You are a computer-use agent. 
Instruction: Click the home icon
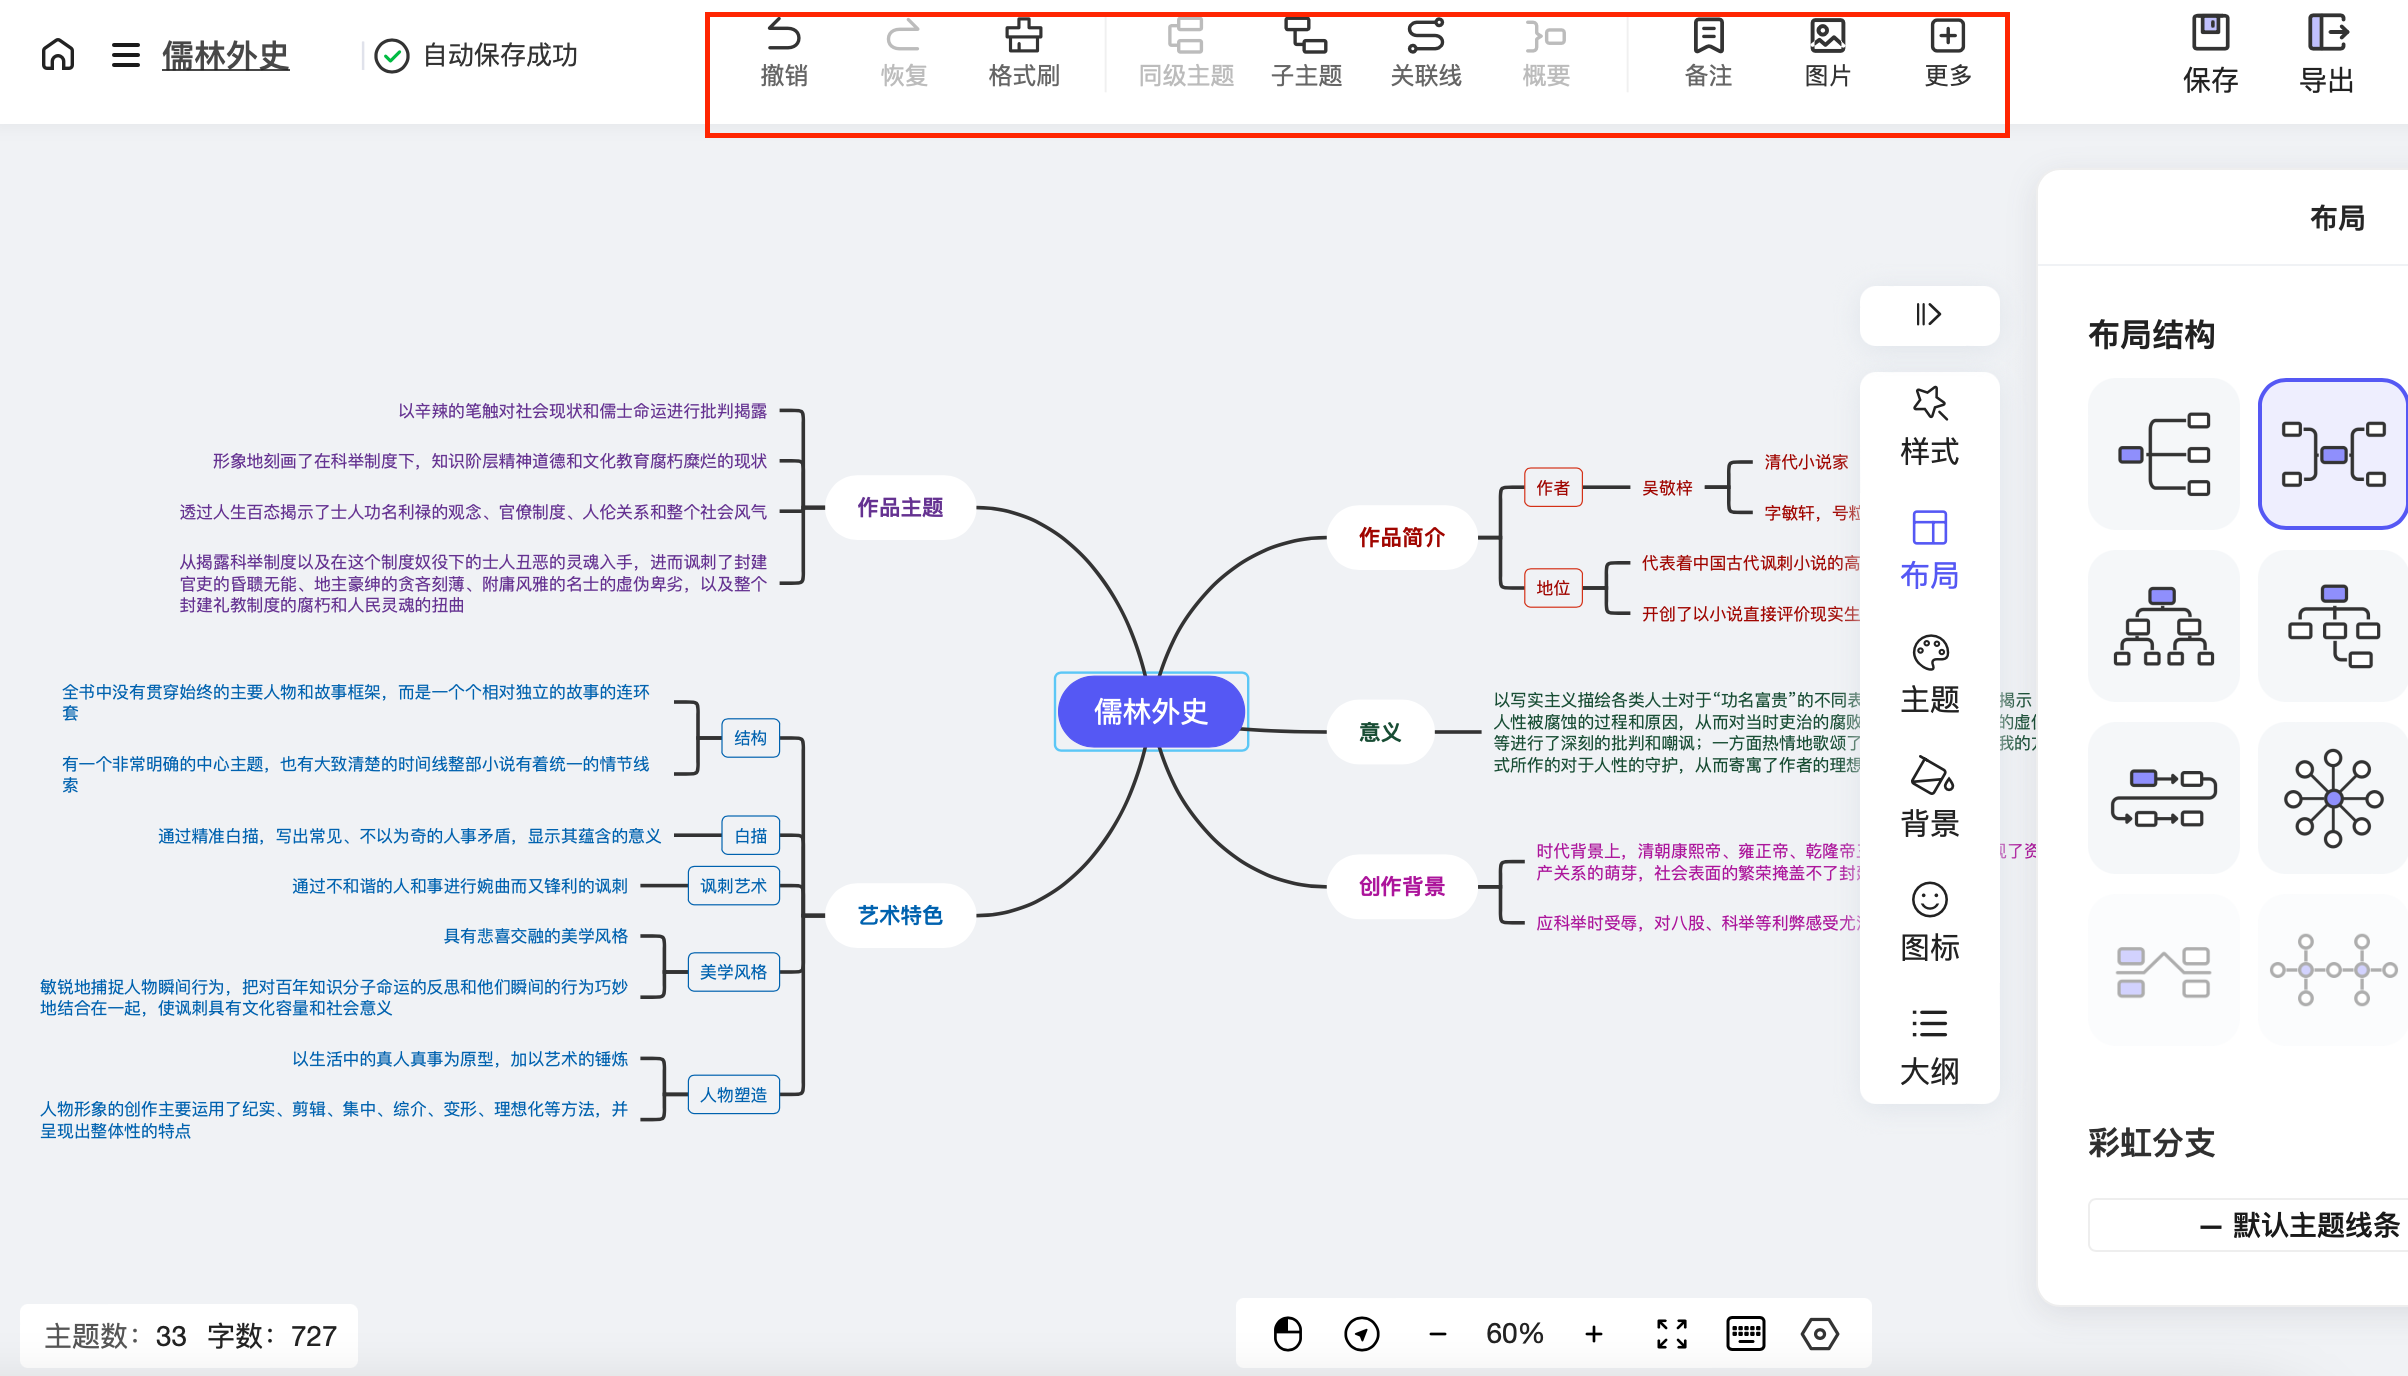click(x=58, y=54)
